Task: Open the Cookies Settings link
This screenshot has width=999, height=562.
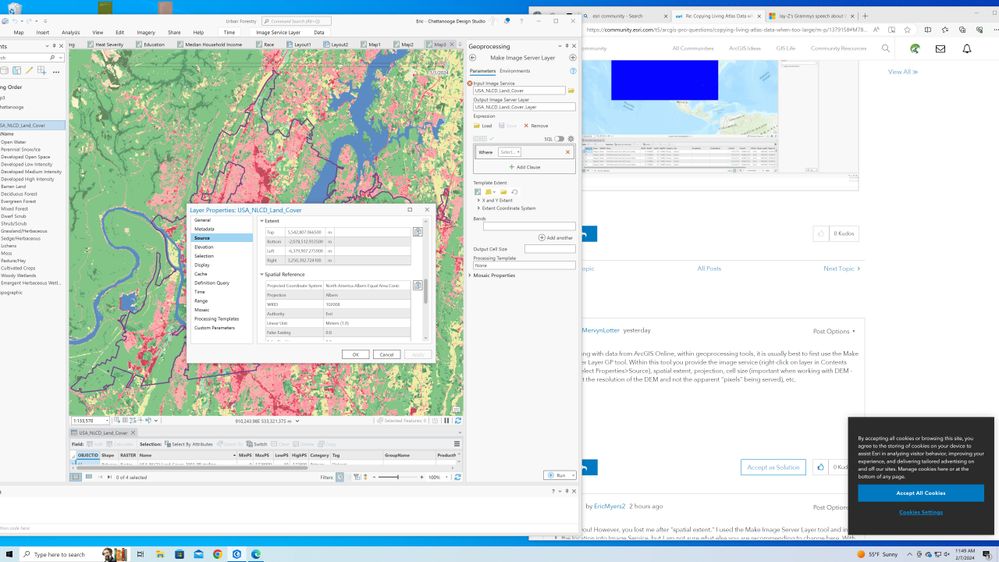Action: 921,512
